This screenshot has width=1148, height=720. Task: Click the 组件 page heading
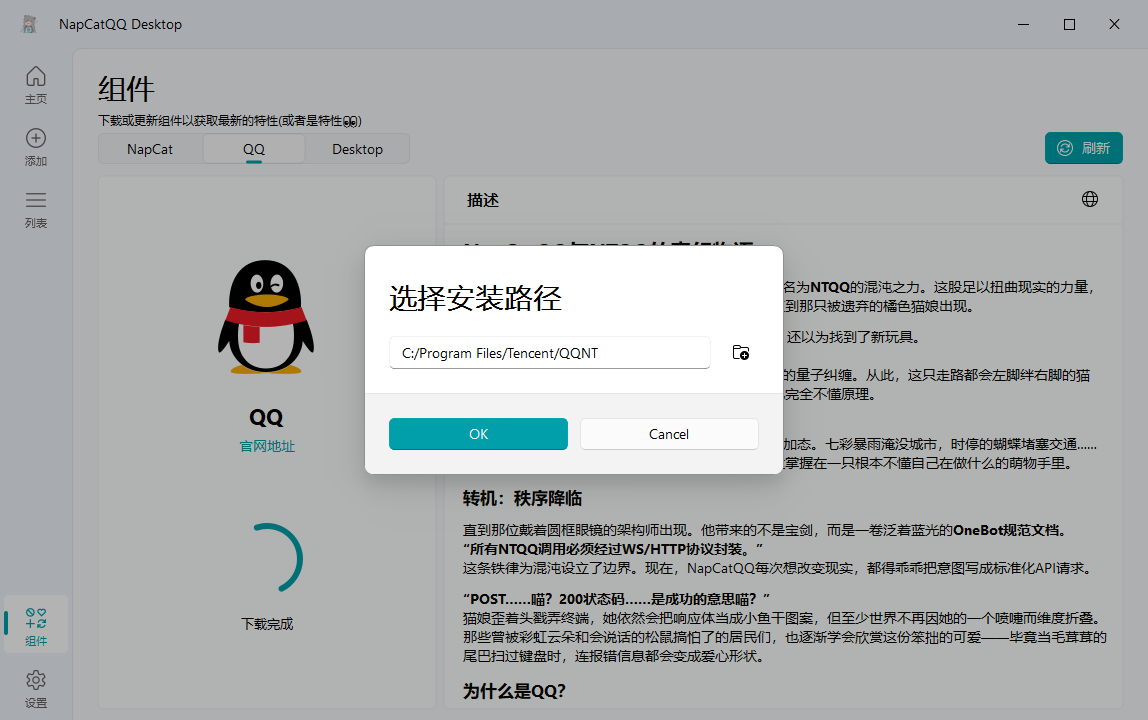click(x=126, y=89)
